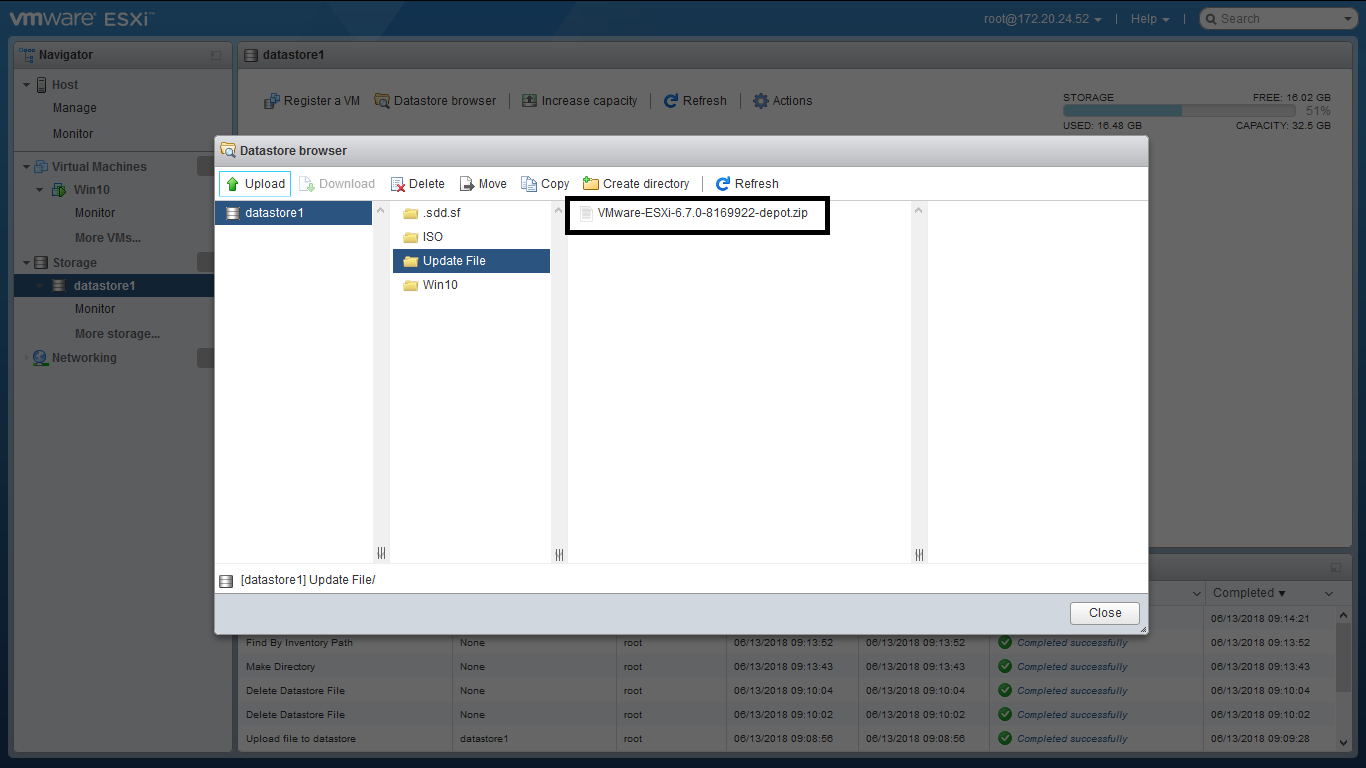Expand the Networking navigator section
This screenshot has height=768, width=1366.
coord(26,358)
